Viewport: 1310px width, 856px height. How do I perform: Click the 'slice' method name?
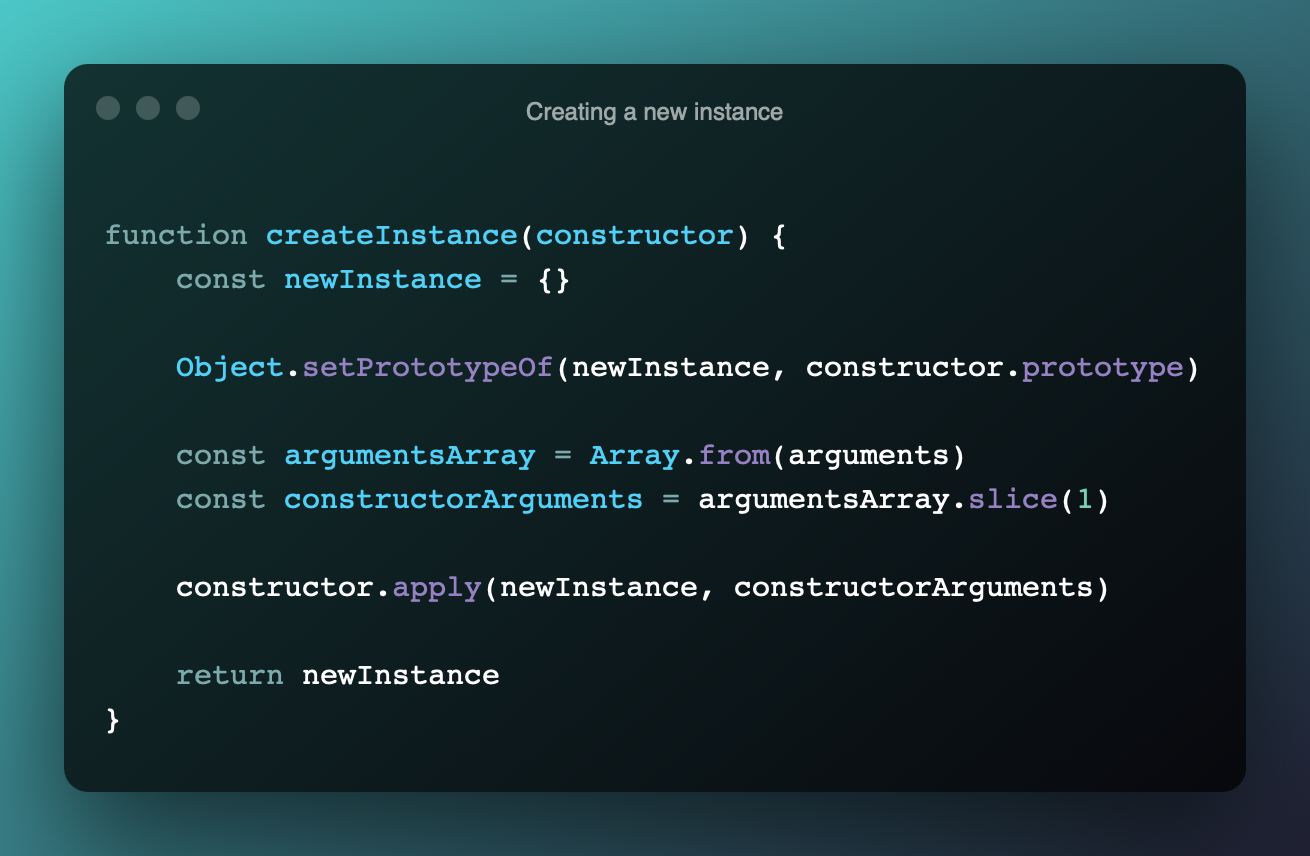click(x=1012, y=500)
